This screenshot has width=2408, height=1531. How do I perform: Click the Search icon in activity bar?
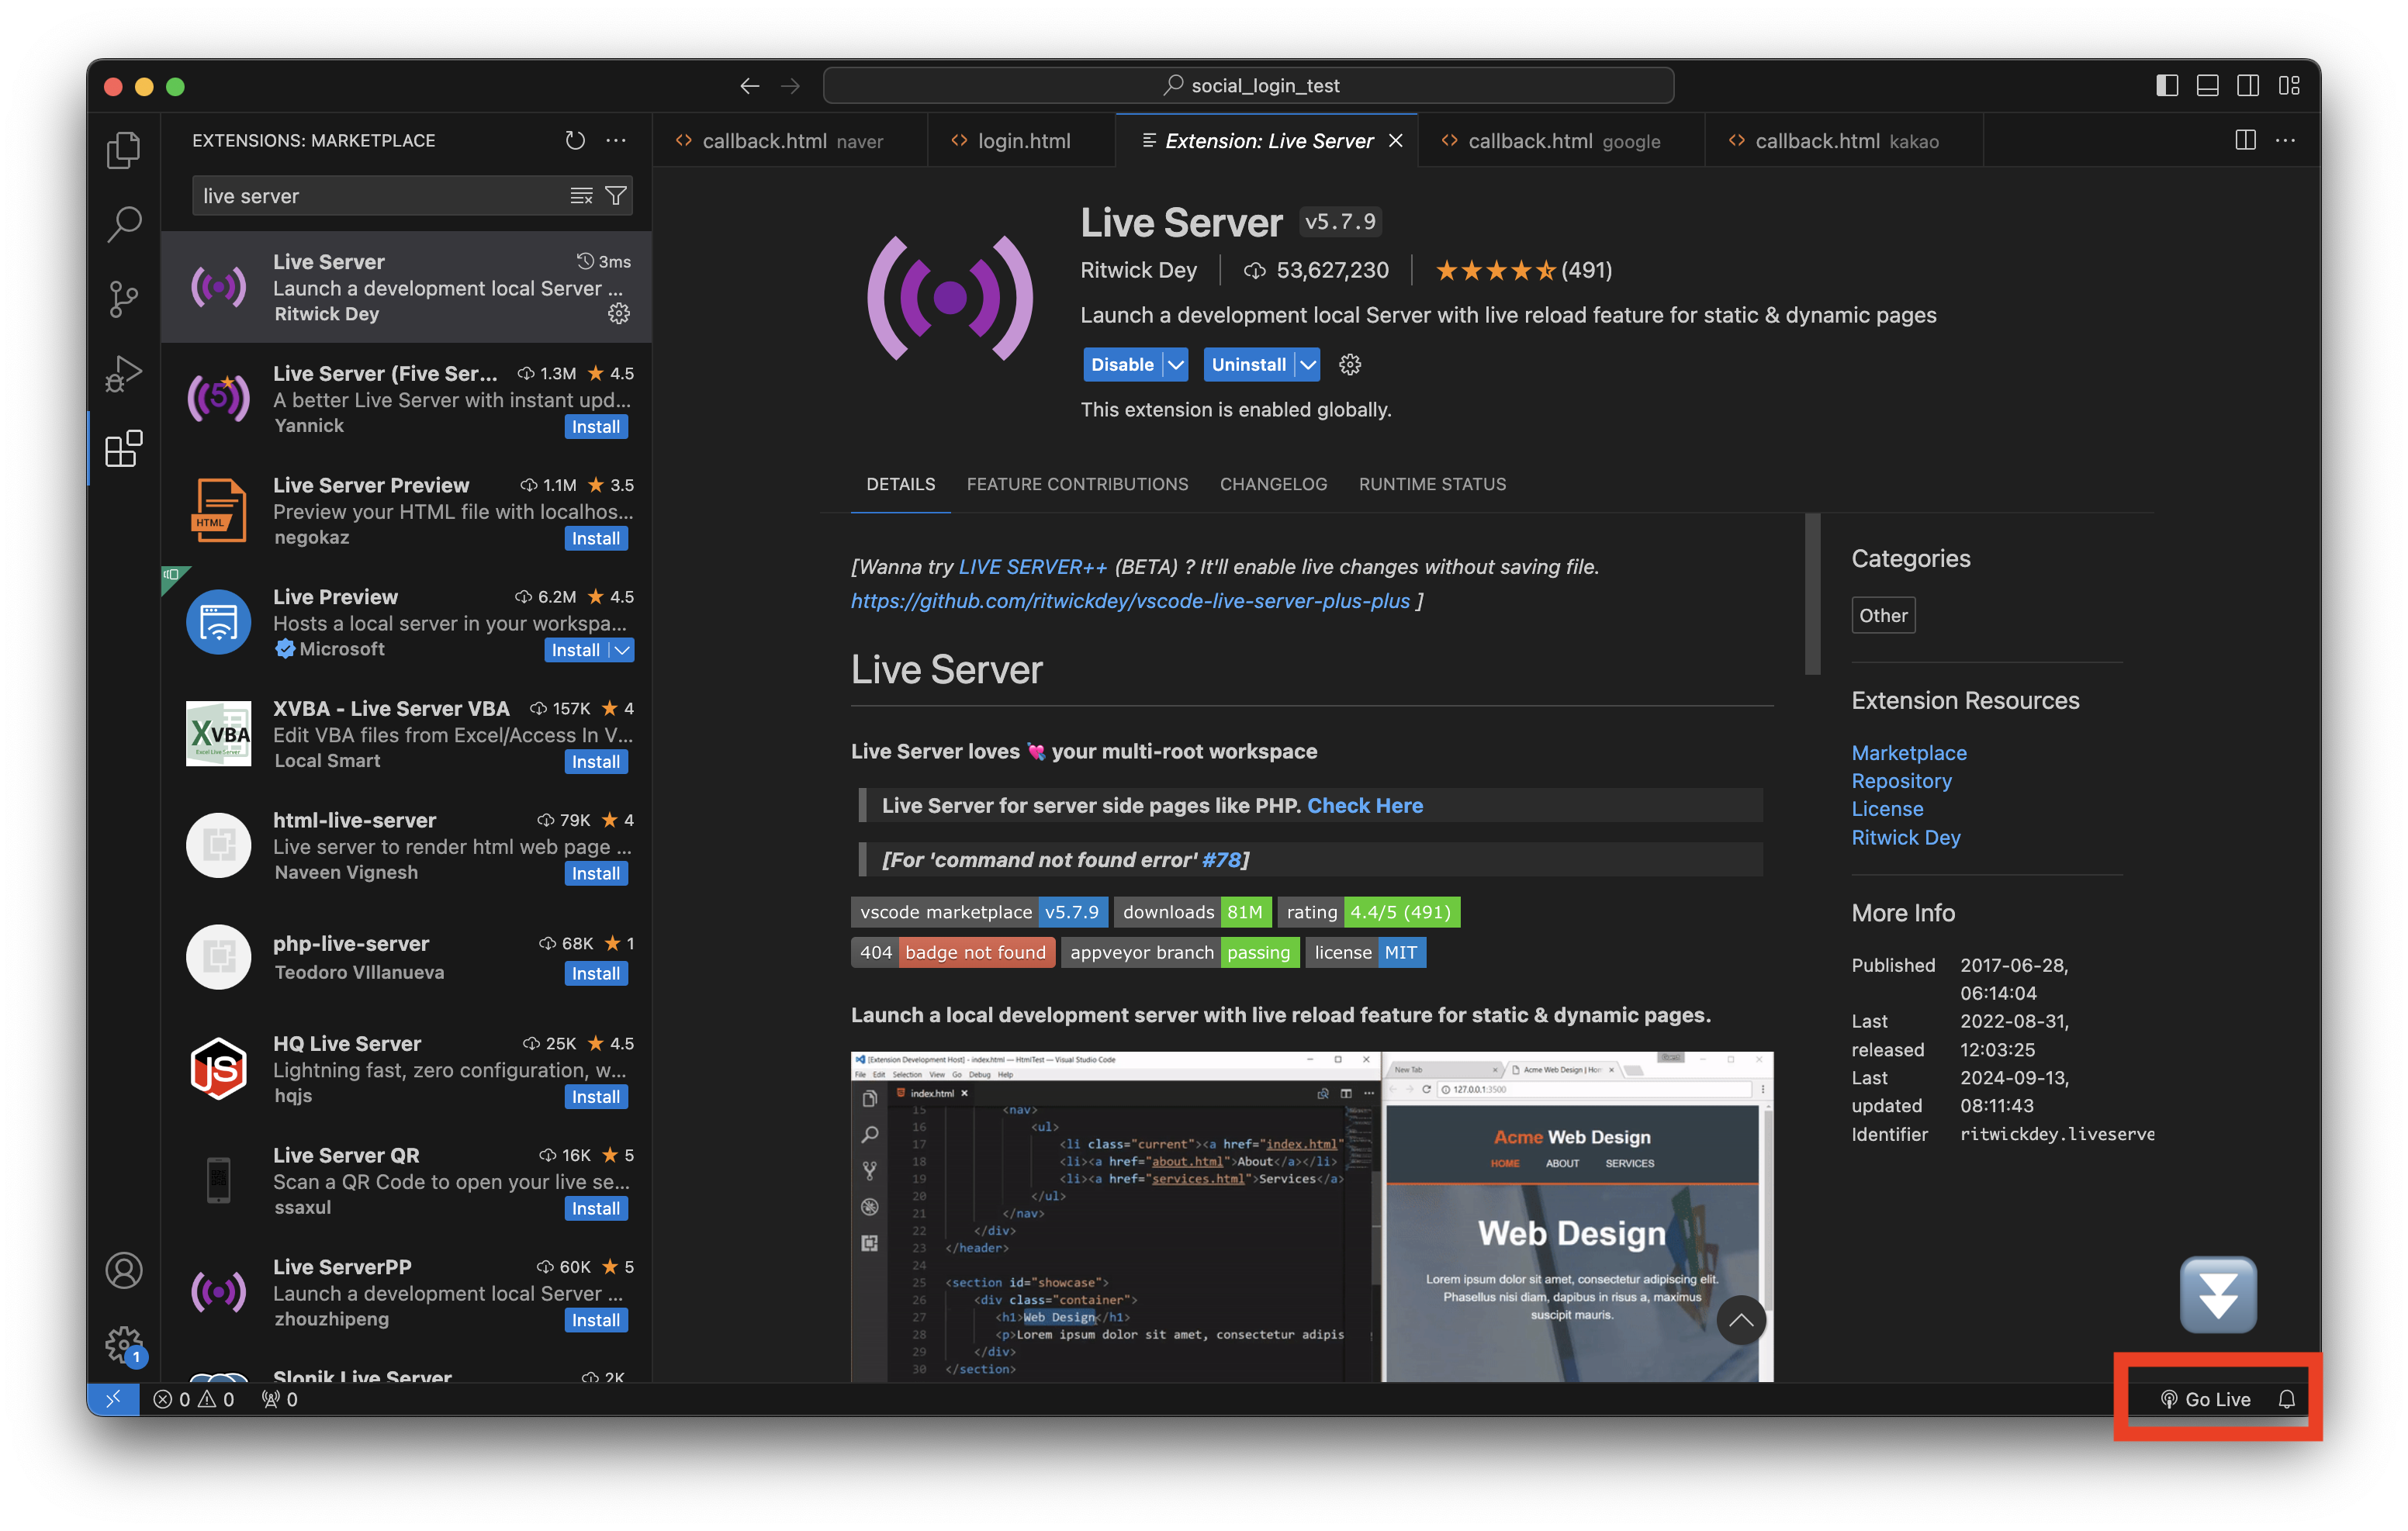coord(123,224)
